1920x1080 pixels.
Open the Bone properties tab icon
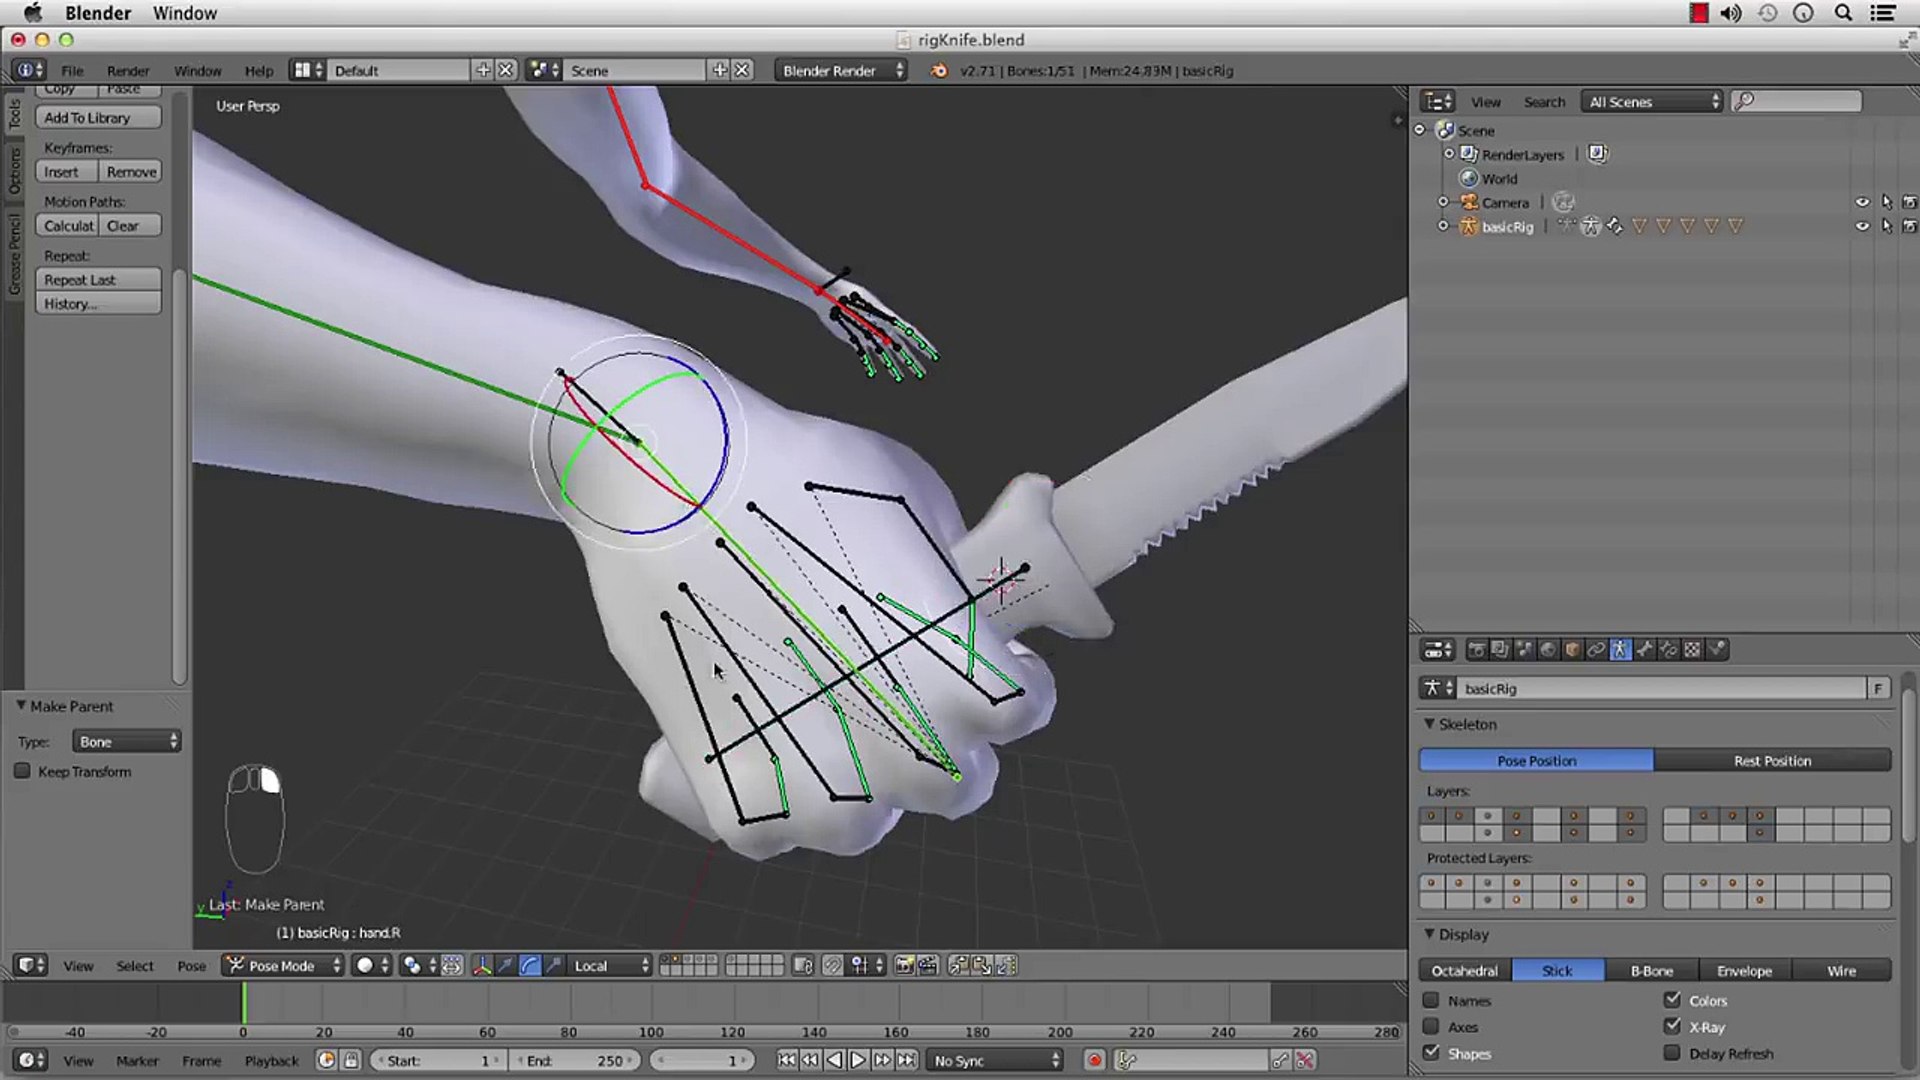point(1644,650)
